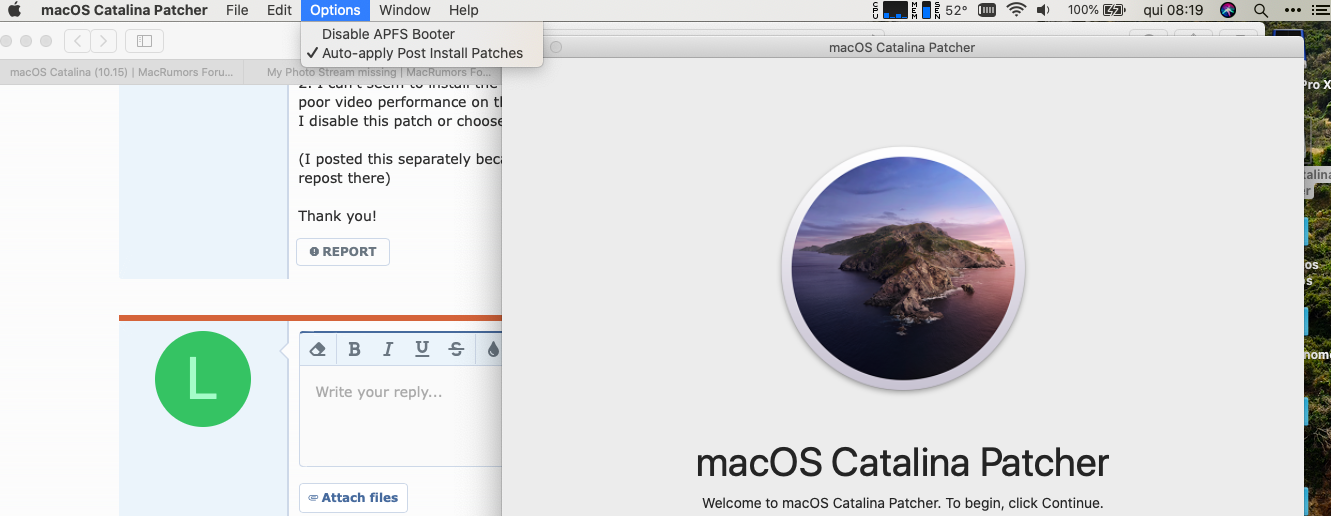The height and width of the screenshot is (516, 1331).
Task: Click the Attach files button
Action: pyautogui.click(x=353, y=498)
